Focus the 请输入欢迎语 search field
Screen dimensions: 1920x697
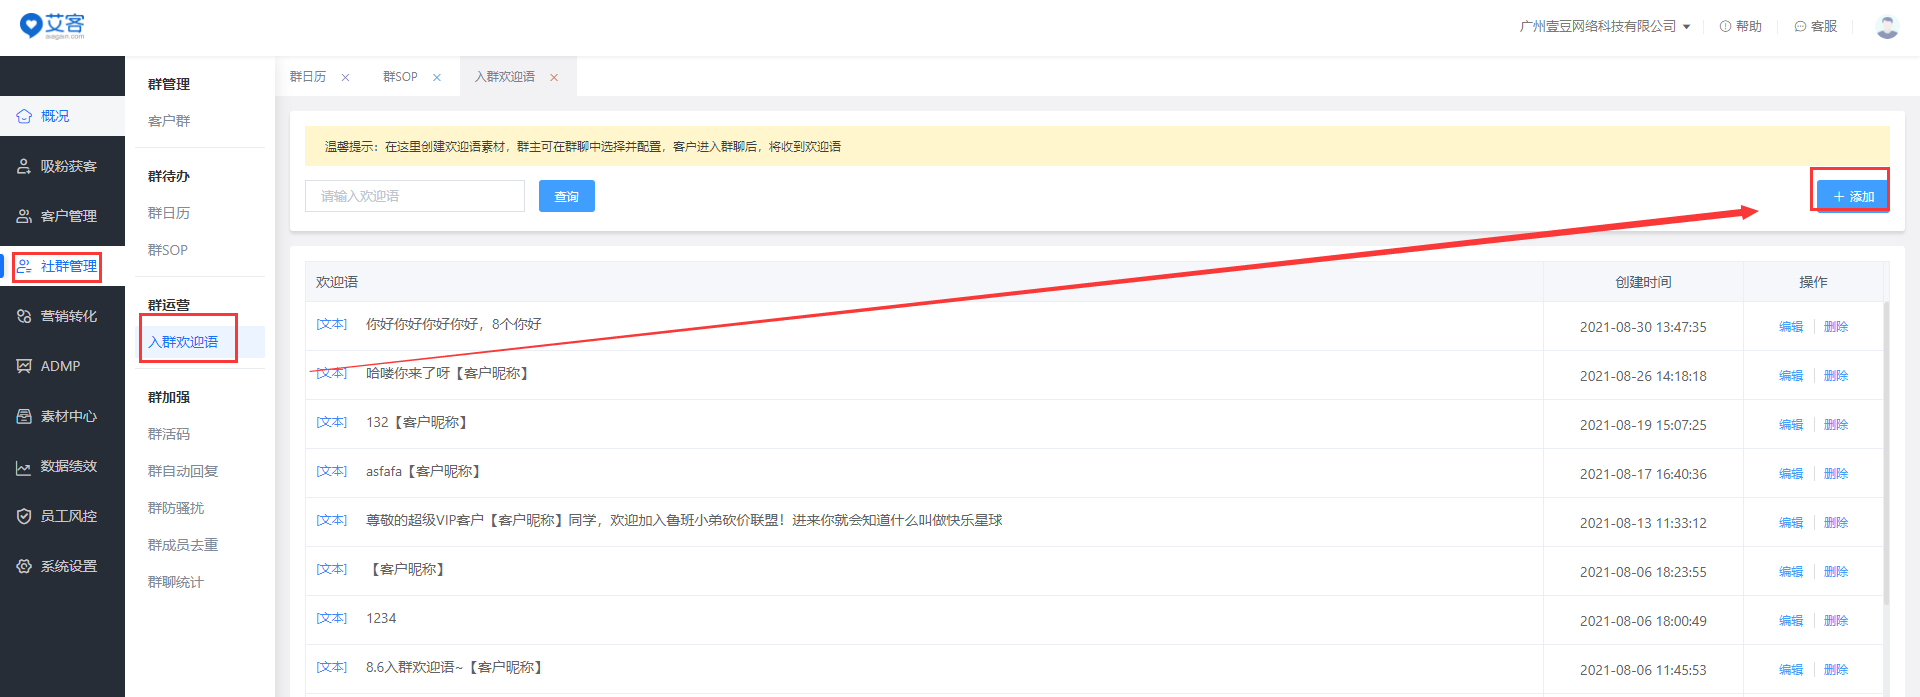click(414, 196)
